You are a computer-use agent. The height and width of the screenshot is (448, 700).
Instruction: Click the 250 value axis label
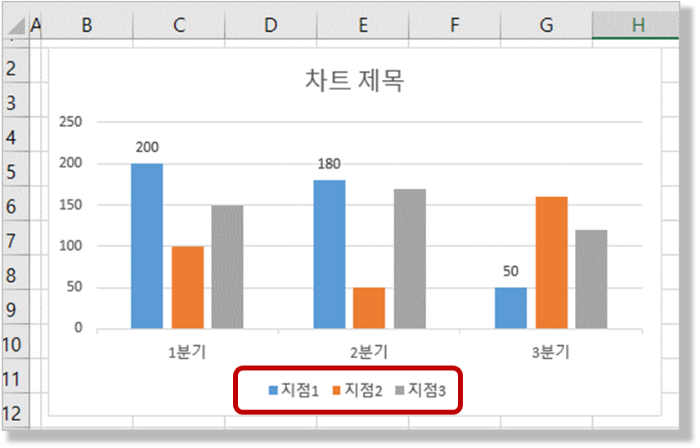pos(71,122)
